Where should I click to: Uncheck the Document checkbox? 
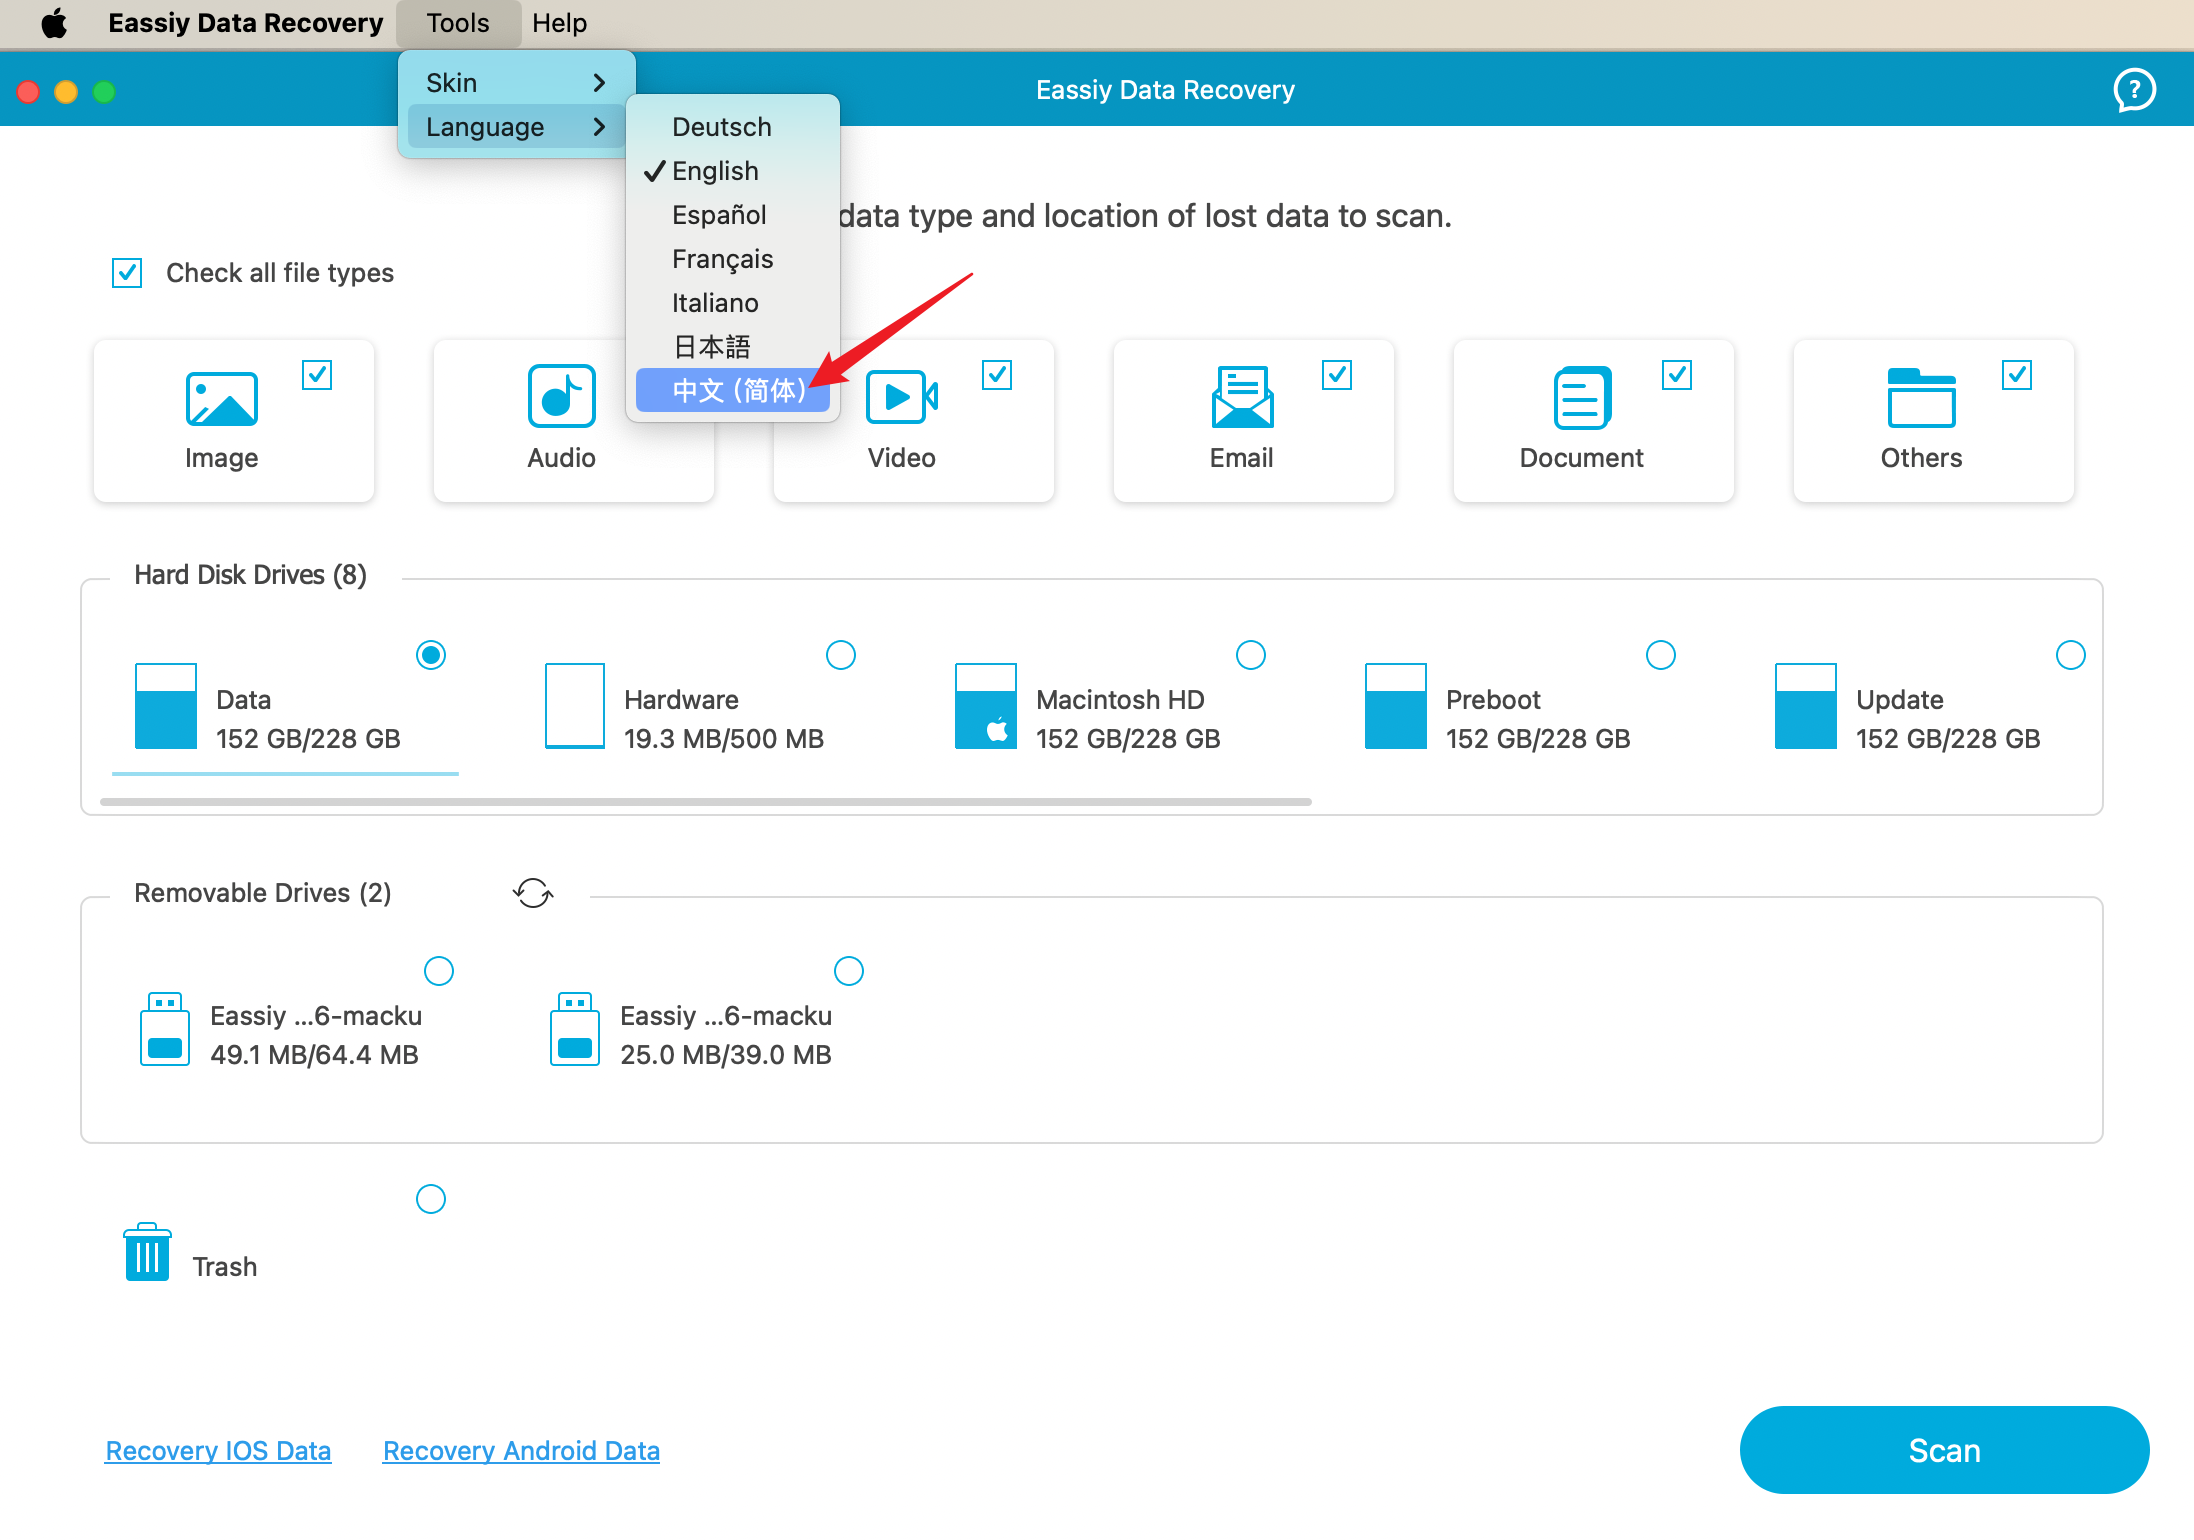pos(1677,375)
